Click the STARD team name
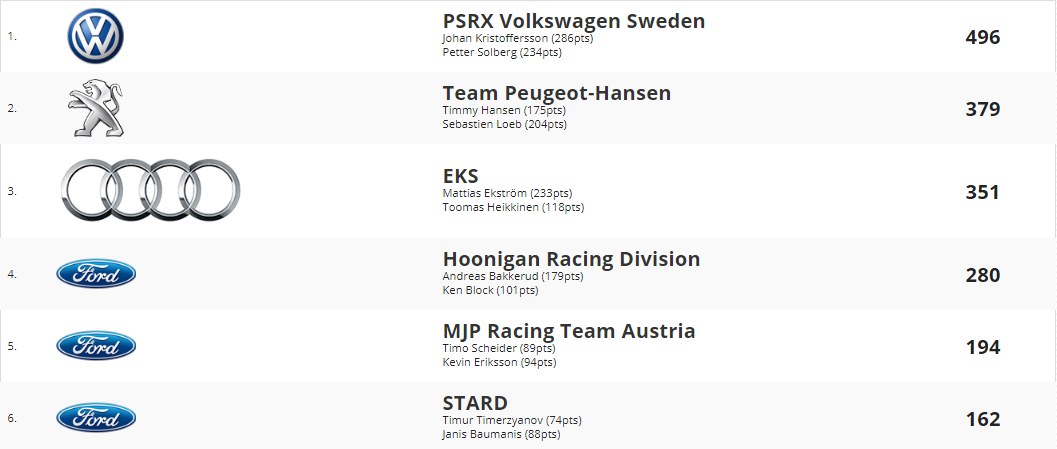This screenshot has height=449, width=1057. pyautogui.click(x=475, y=403)
